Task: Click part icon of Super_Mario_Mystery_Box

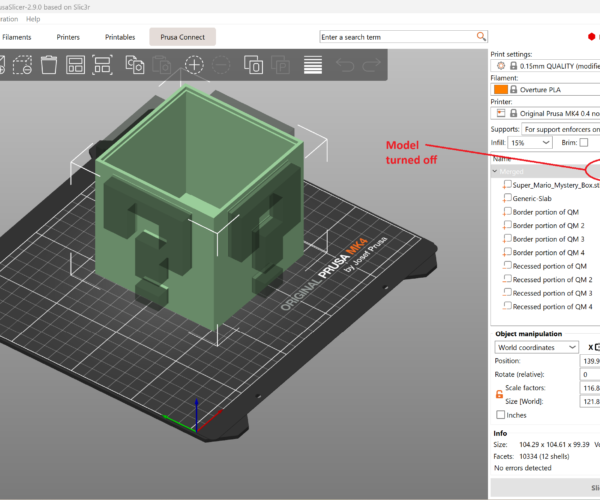Action: point(507,184)
